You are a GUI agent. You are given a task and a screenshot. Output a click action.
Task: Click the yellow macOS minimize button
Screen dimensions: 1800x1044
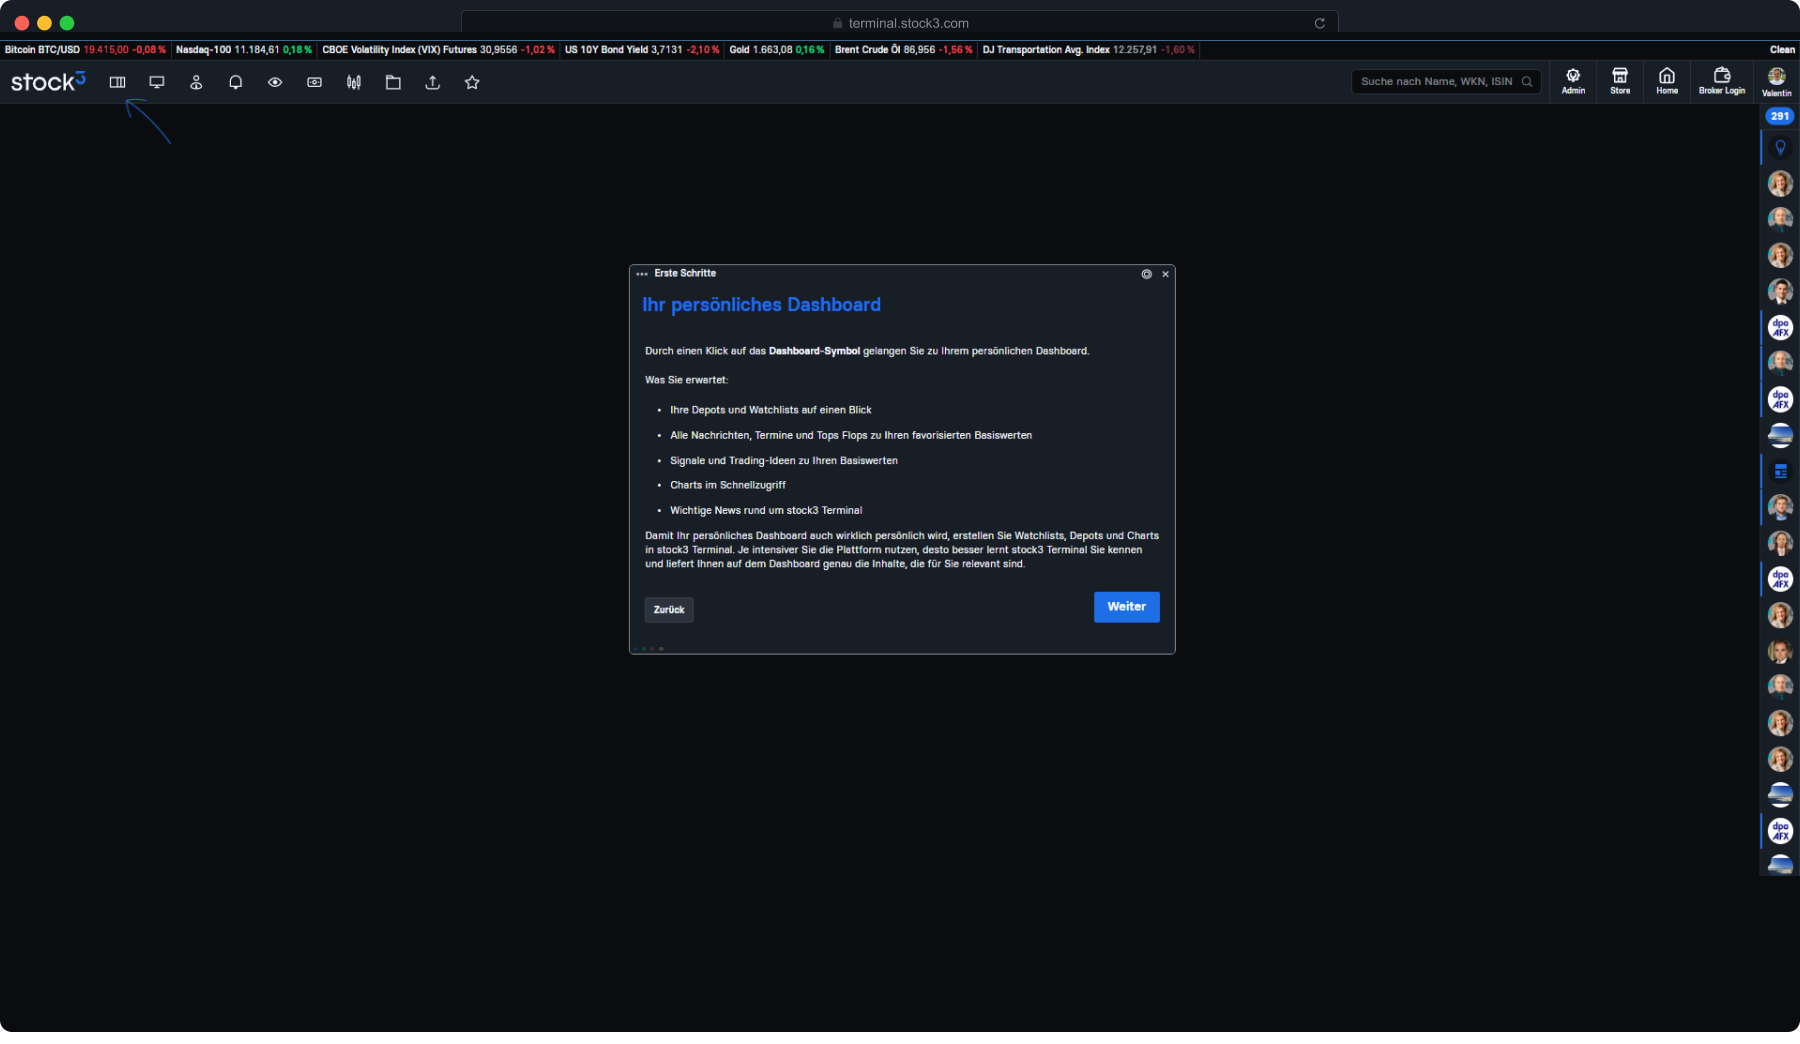pyautogui.click(x=44, y=23)
